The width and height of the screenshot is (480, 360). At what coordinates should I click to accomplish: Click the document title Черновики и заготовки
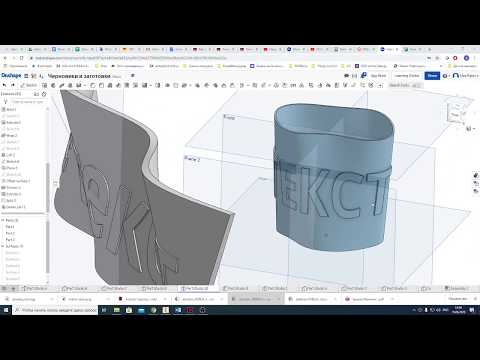[79, 76]
